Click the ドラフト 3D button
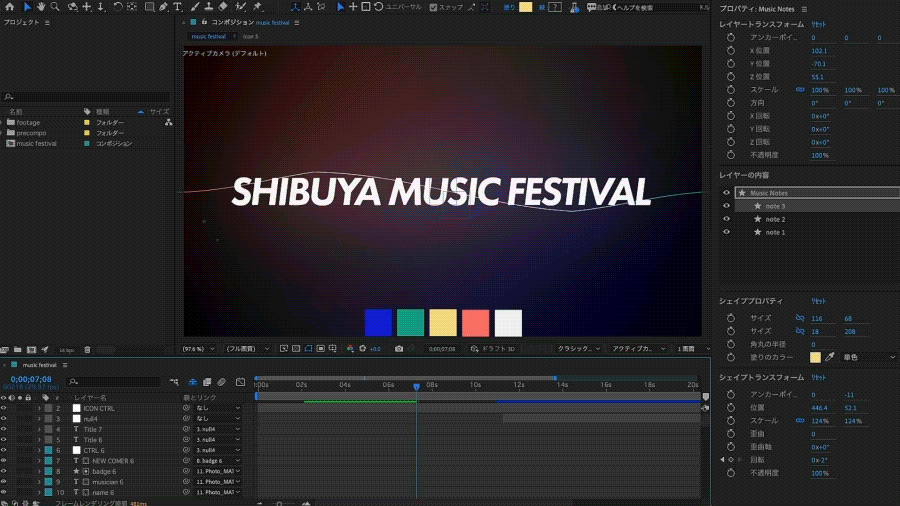 (x=493, y=349)
